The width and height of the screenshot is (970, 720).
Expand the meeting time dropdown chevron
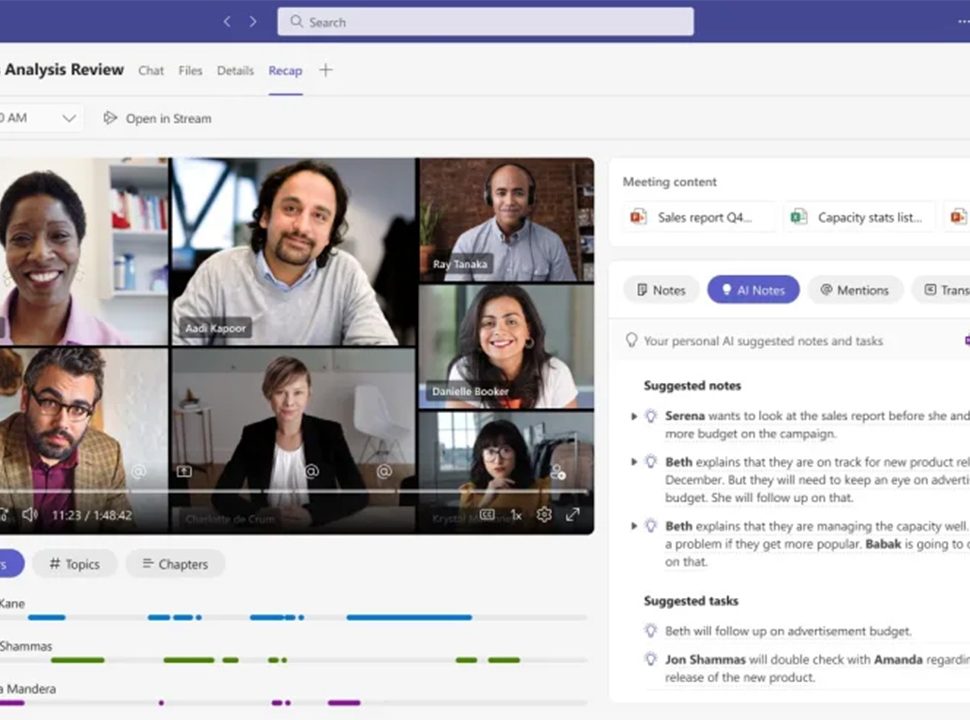tap(69, 118)
